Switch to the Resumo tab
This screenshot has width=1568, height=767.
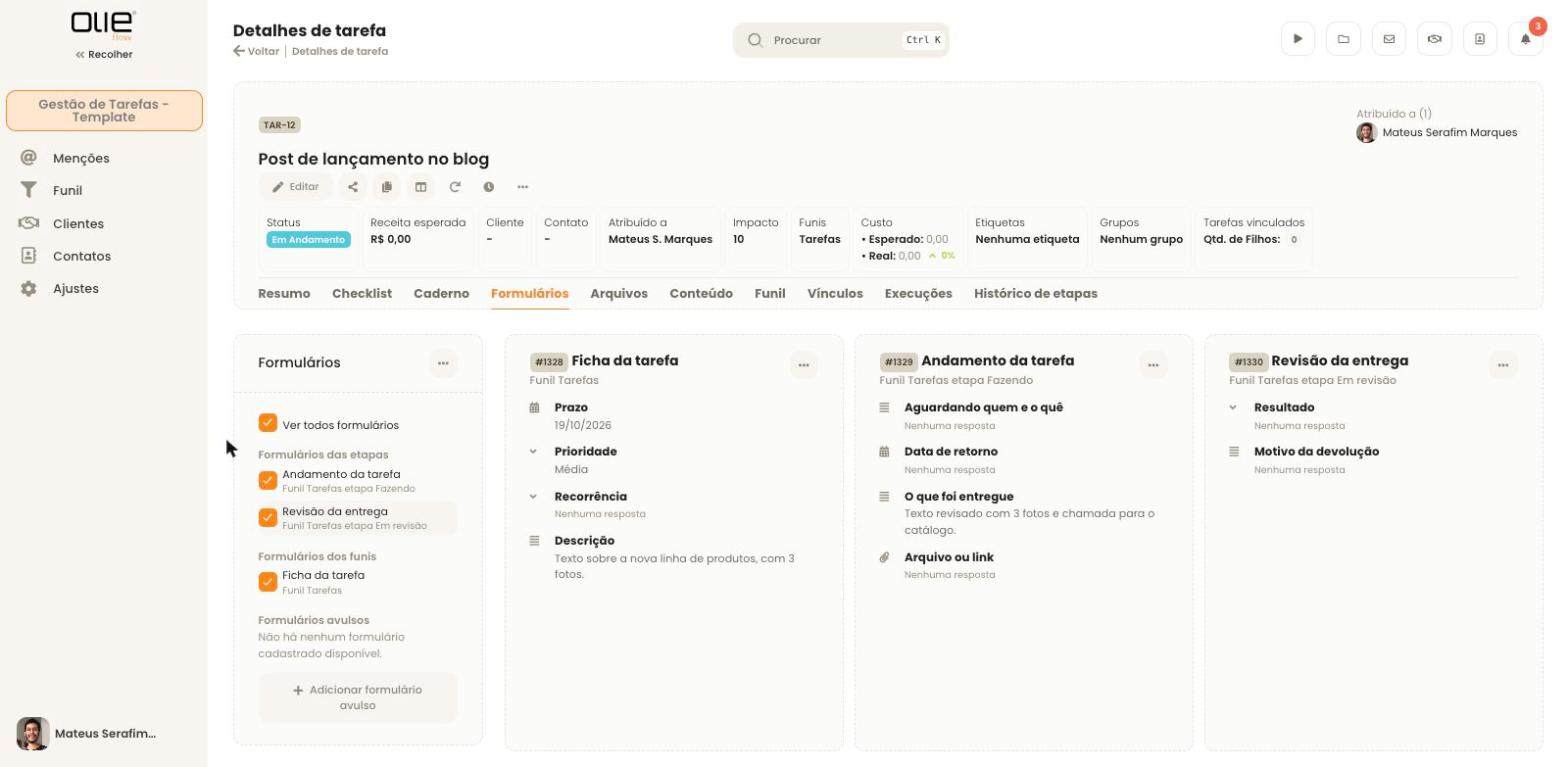point(284,294)
